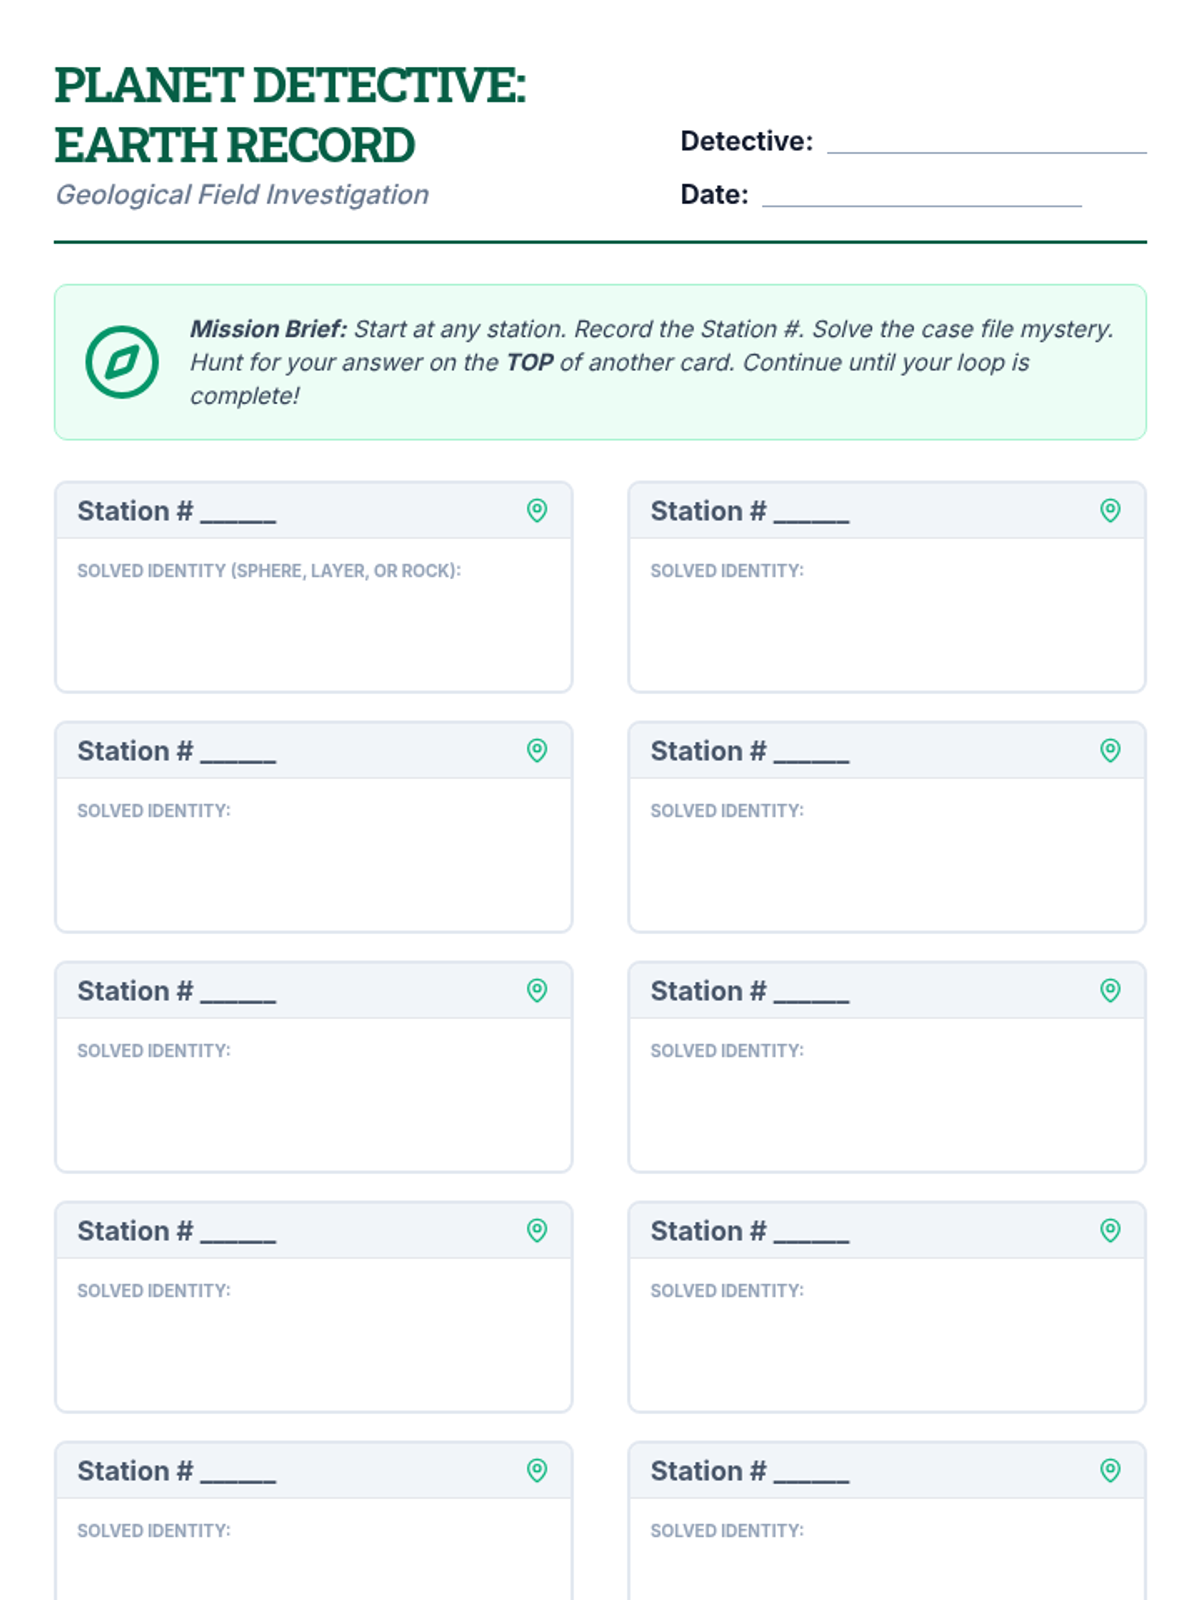Click the "Solved Identity (Sphere, Layer, or Rock)" label
Image resolution: width=1200 pixels, height=1600 pixels.
[269, 571]
